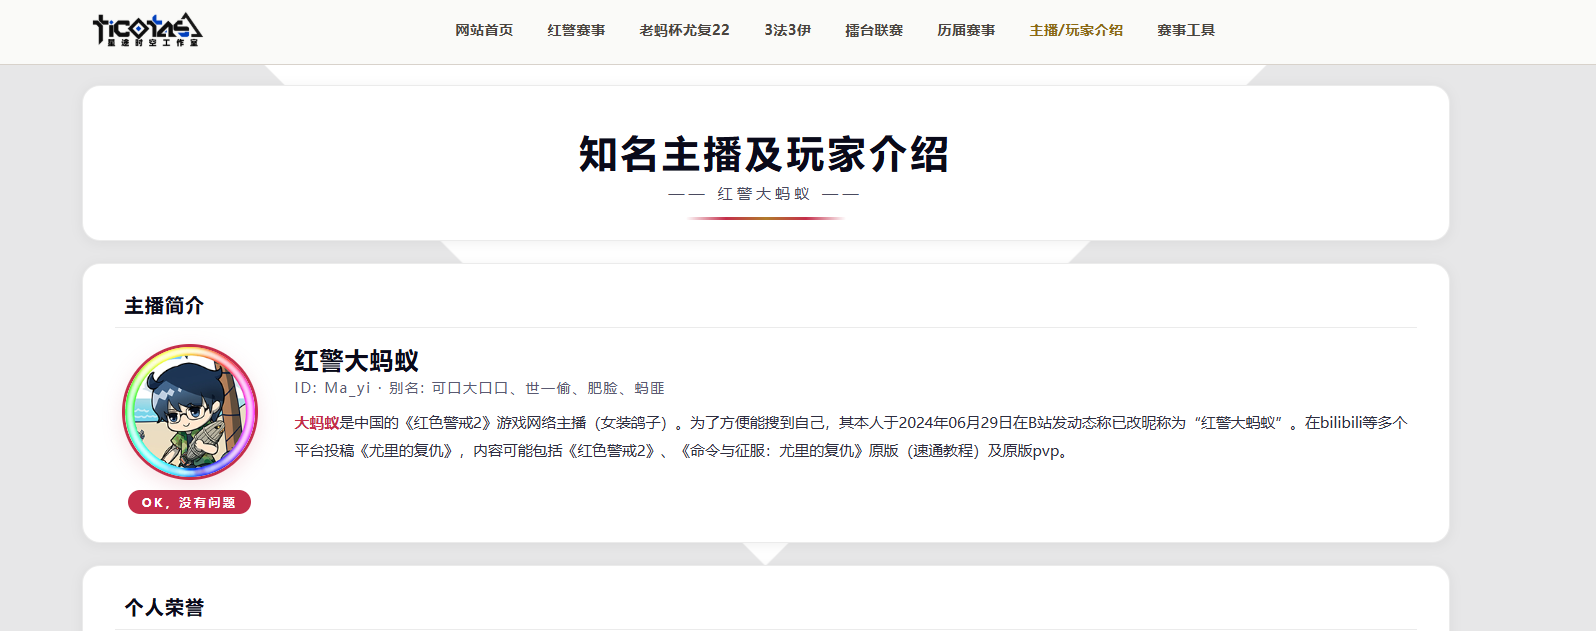Image resolution: width=1596 pixels, height=631 pixels.
Task: Click the 'ID: Ma_yi' alias line
Action: [479, 388]
